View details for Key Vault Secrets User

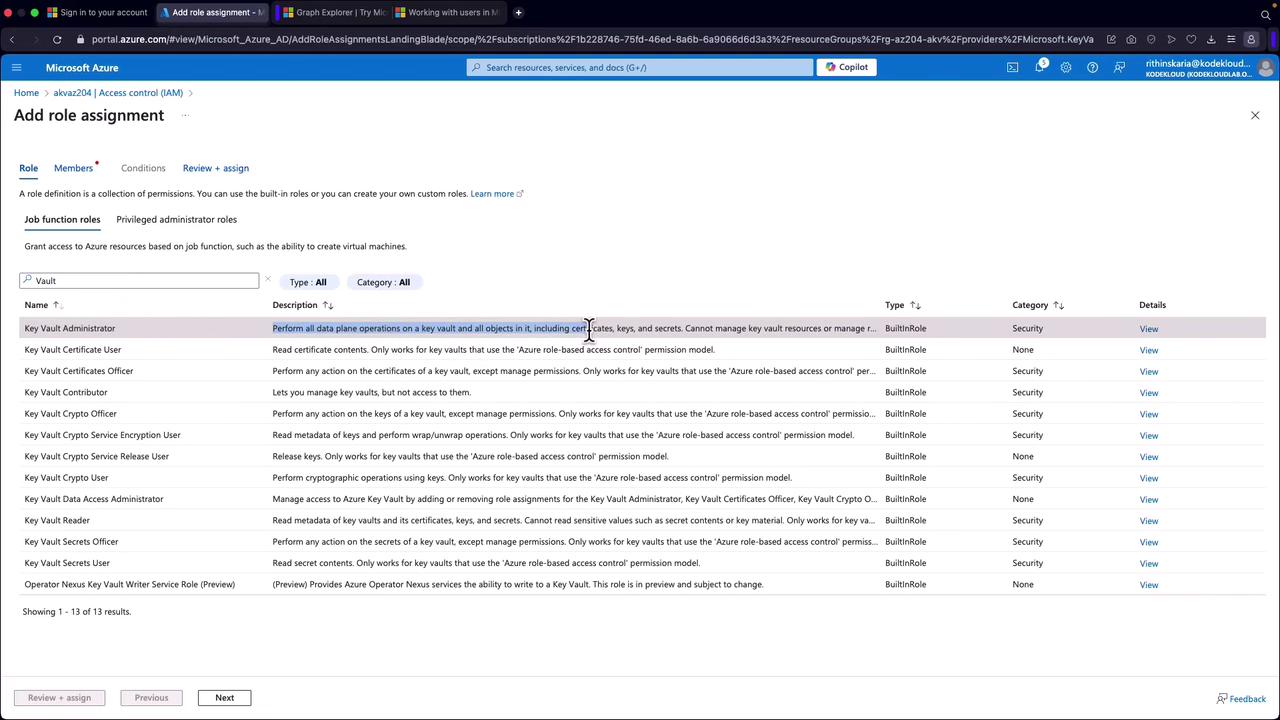(x=1148, y=564)
